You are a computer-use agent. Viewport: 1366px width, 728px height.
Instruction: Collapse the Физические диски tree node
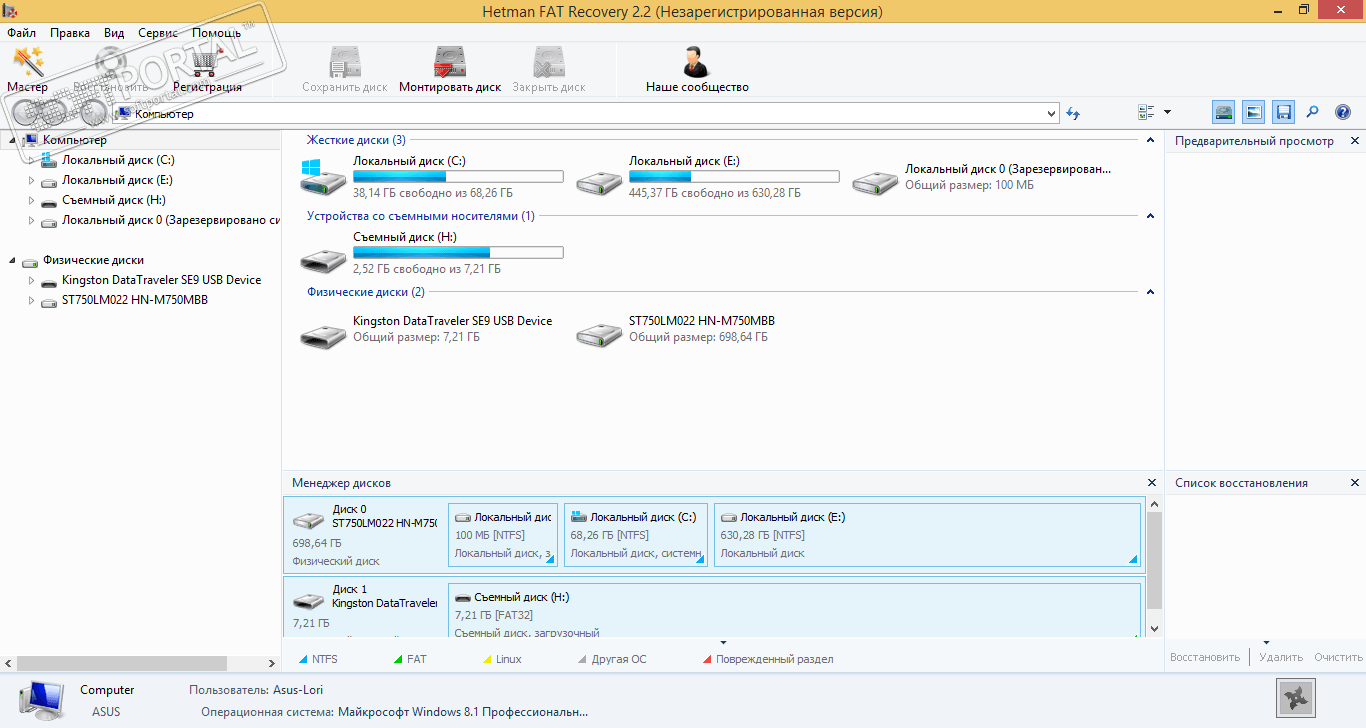pyautogui.click(x=12, y=260)
